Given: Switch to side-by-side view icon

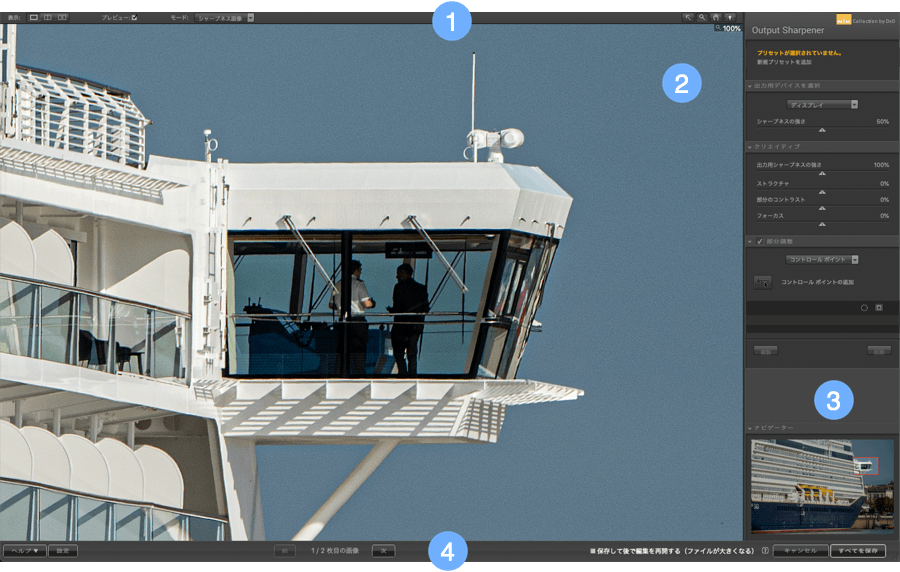Looking at the screenshot, I should pos(62,18).
